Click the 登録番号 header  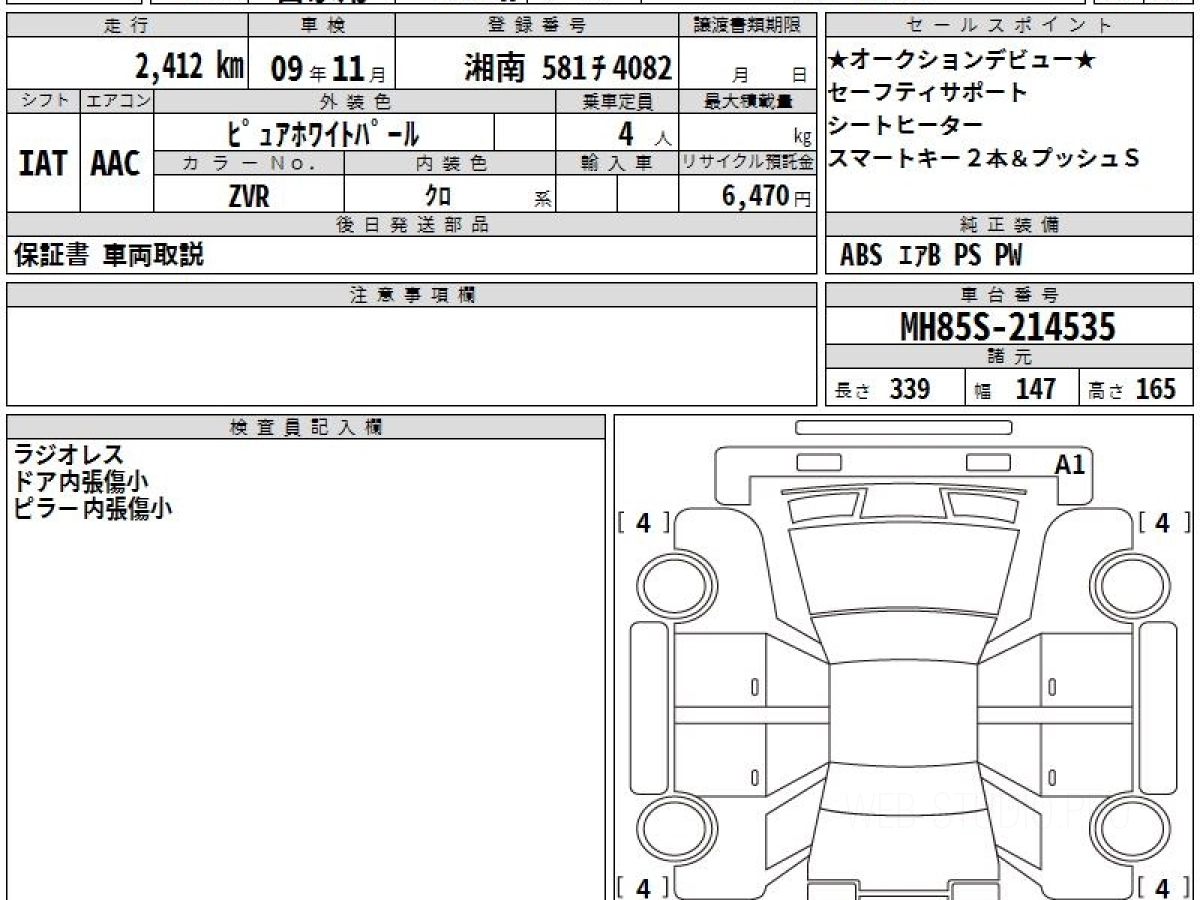pyautogui.click(x=538, y=26)
